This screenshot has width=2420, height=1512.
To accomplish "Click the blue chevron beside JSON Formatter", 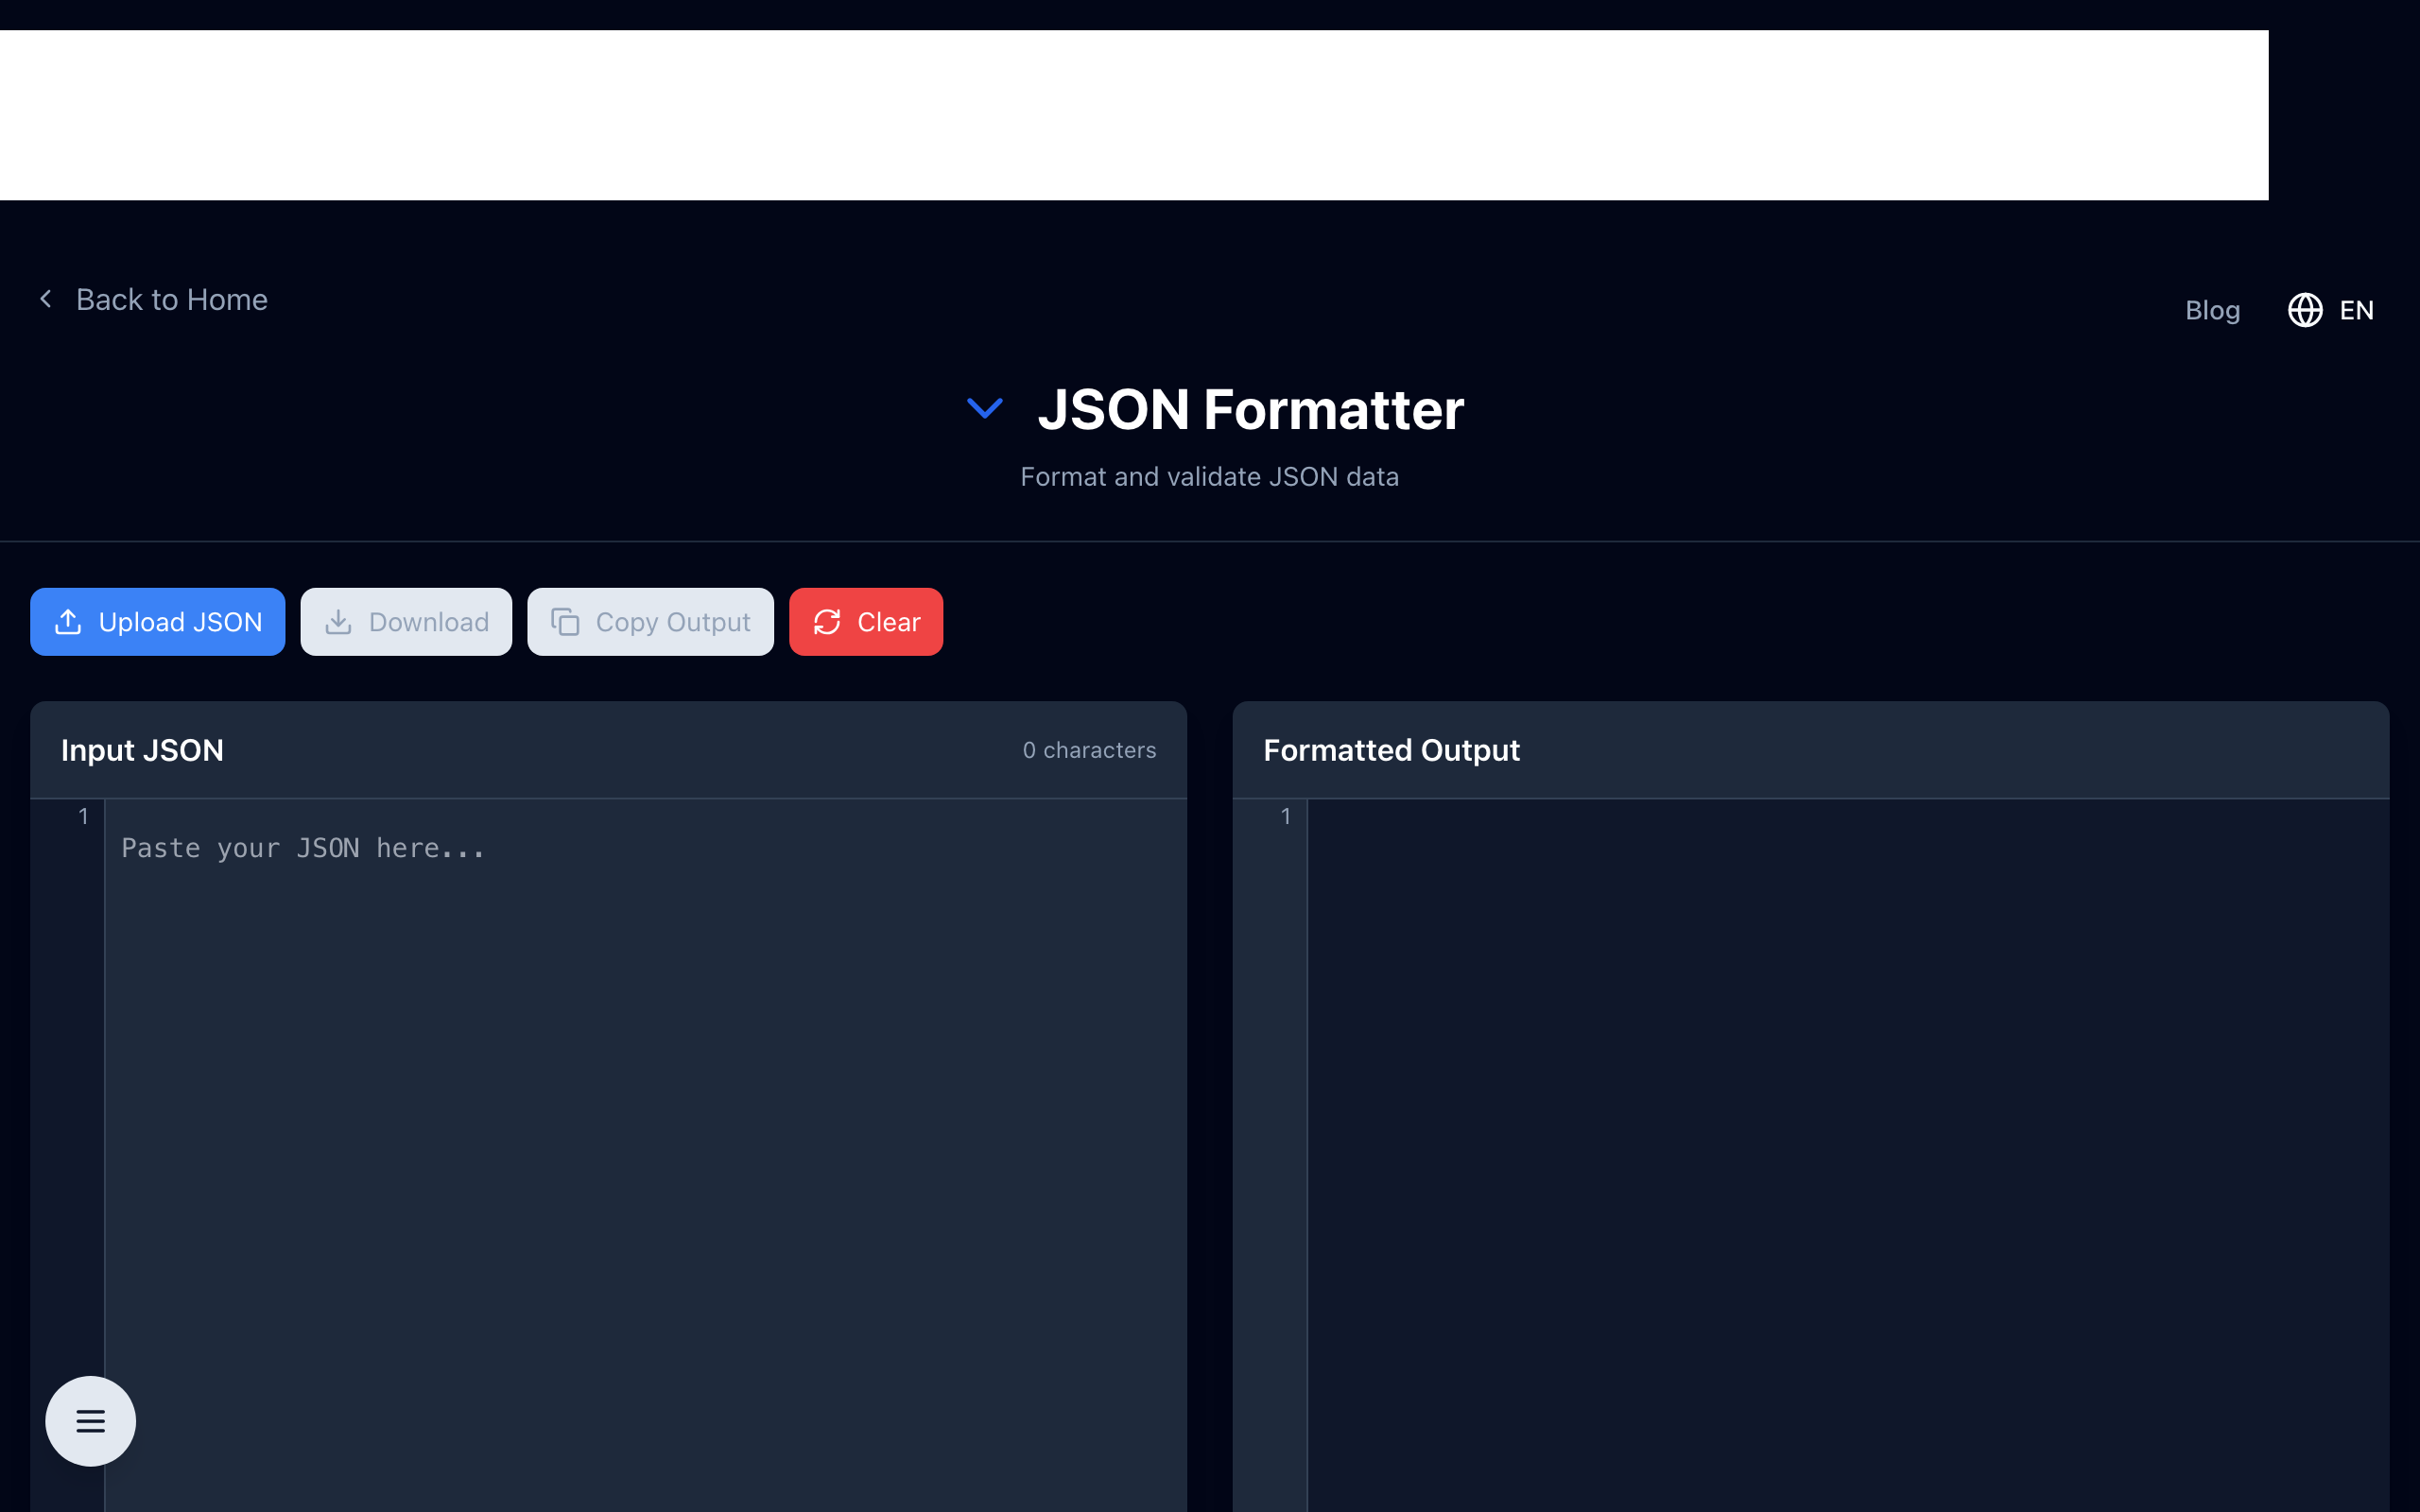I will (x=985, y=408).
